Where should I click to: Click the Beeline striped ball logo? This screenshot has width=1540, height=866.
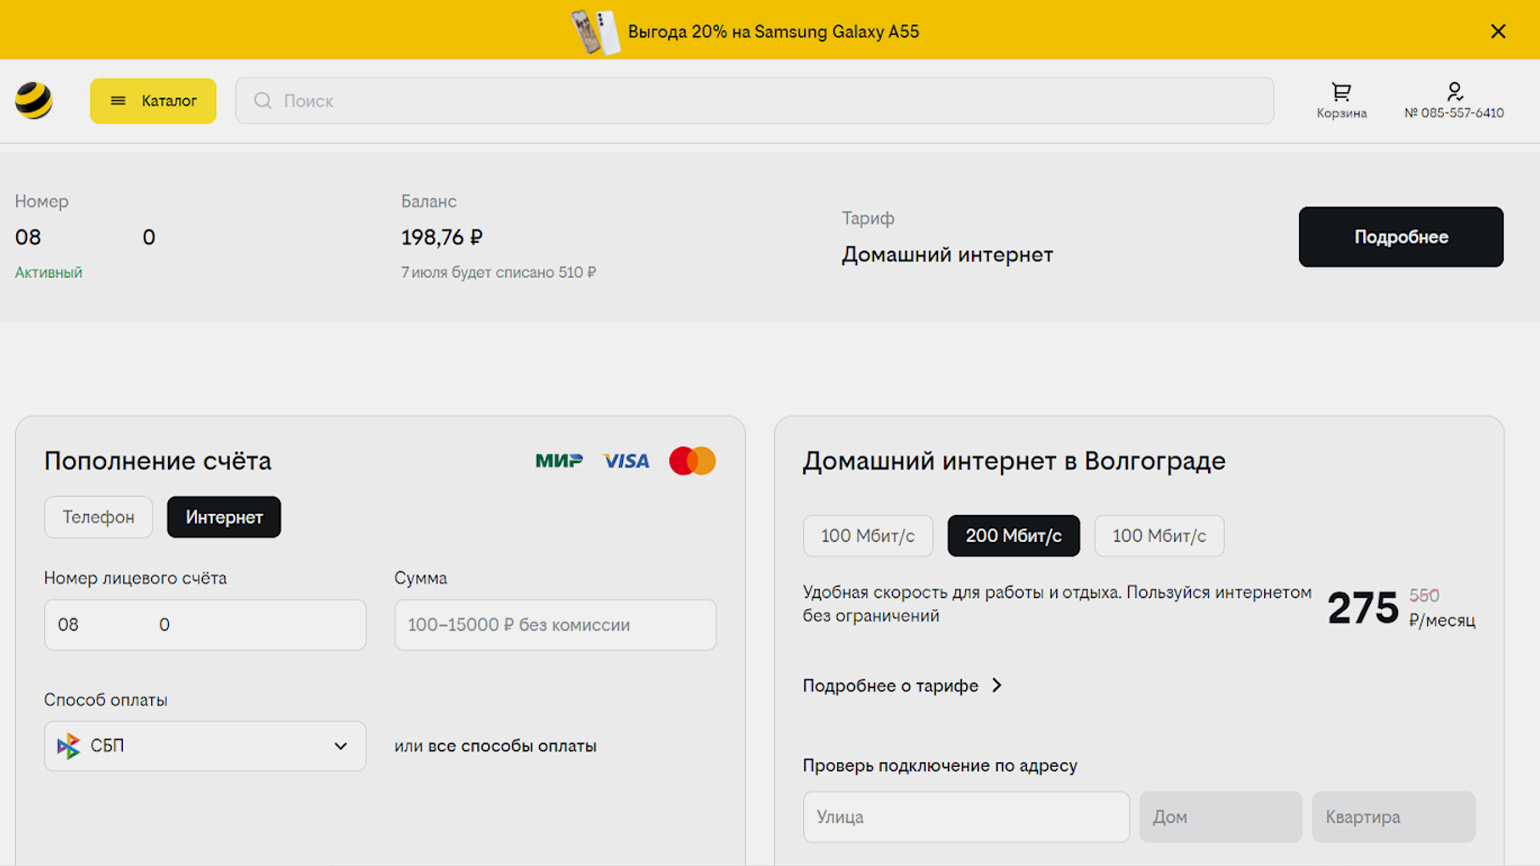point(34,101)
